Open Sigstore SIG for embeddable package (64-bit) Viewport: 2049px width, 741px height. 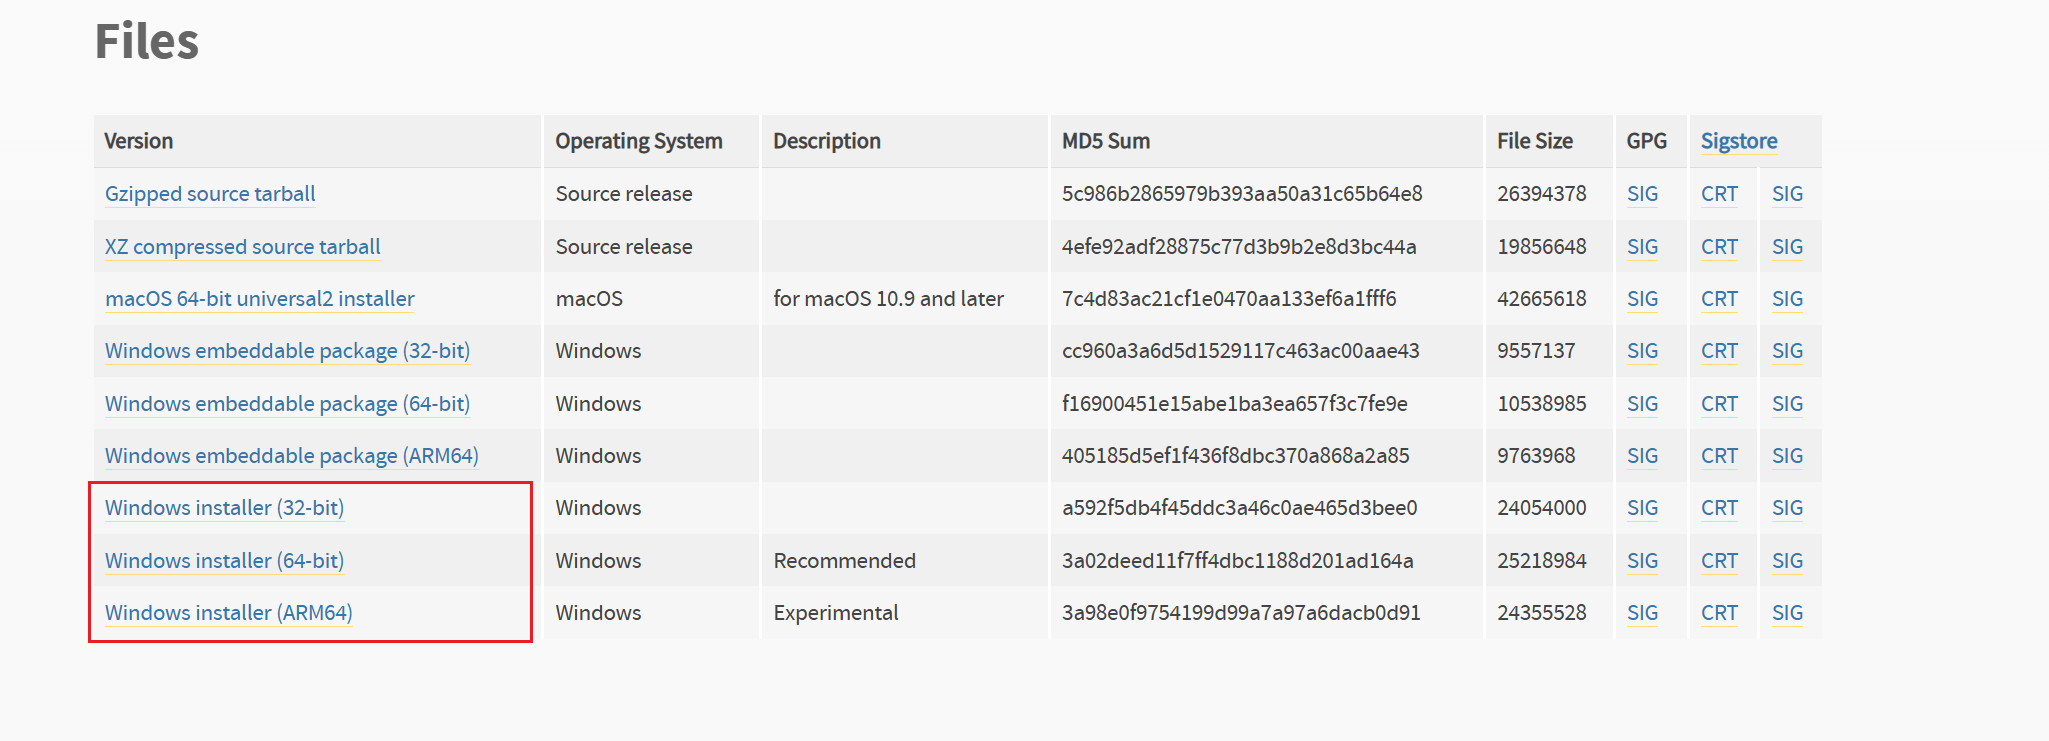coord(1787,404)
